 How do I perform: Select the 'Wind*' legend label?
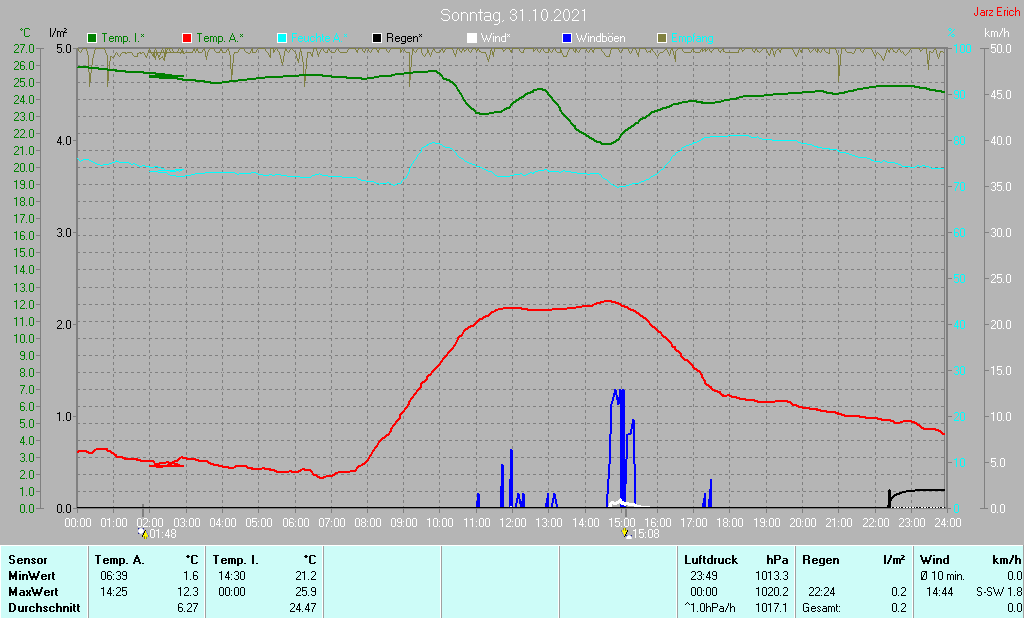point(496,39)
